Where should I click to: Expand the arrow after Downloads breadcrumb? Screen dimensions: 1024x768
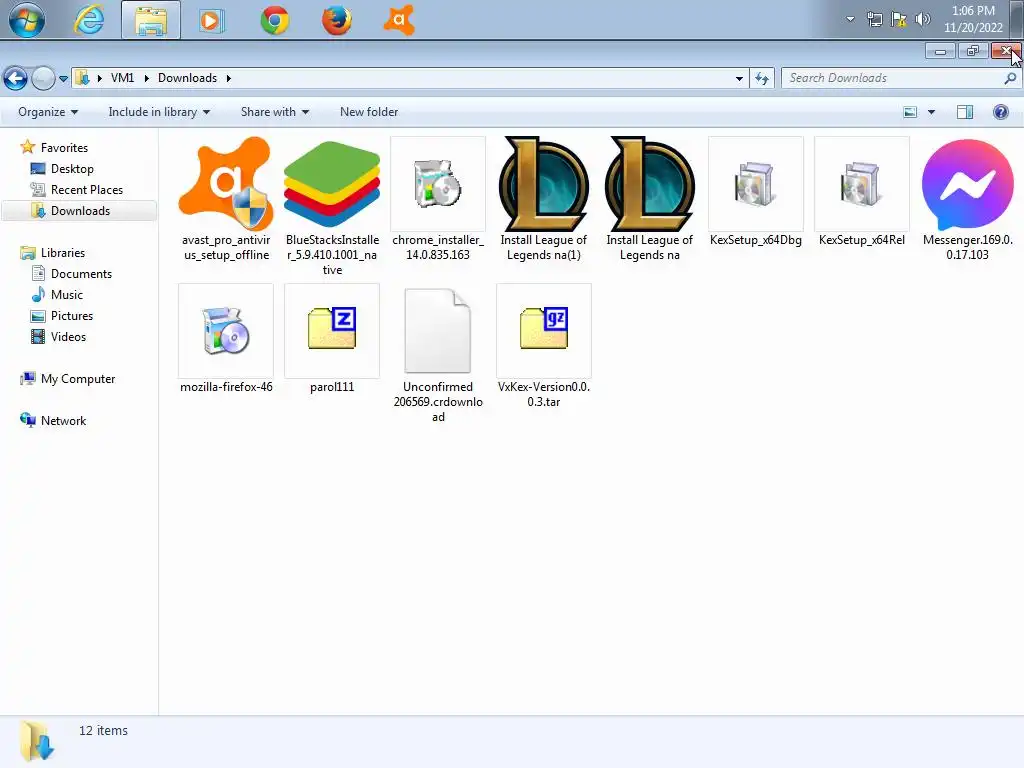pos(229,78)
